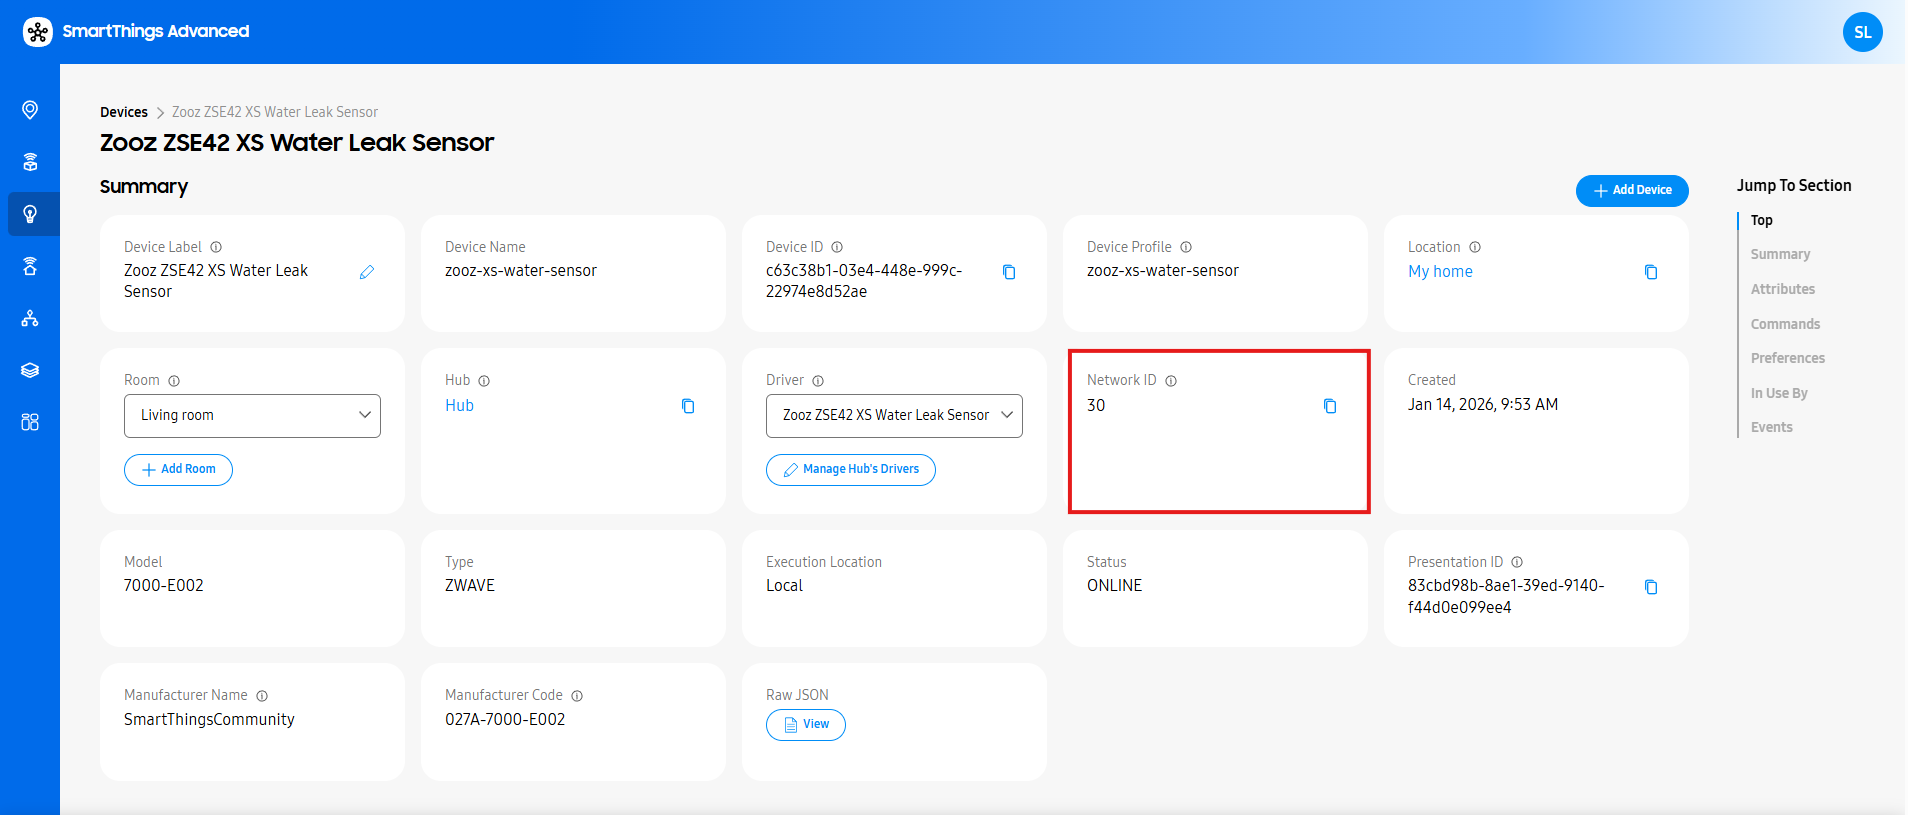The height and width of the screenshot is (815, 1908).
Task: Click the Status value ONLINE
Action: (x=1114, y=585)
